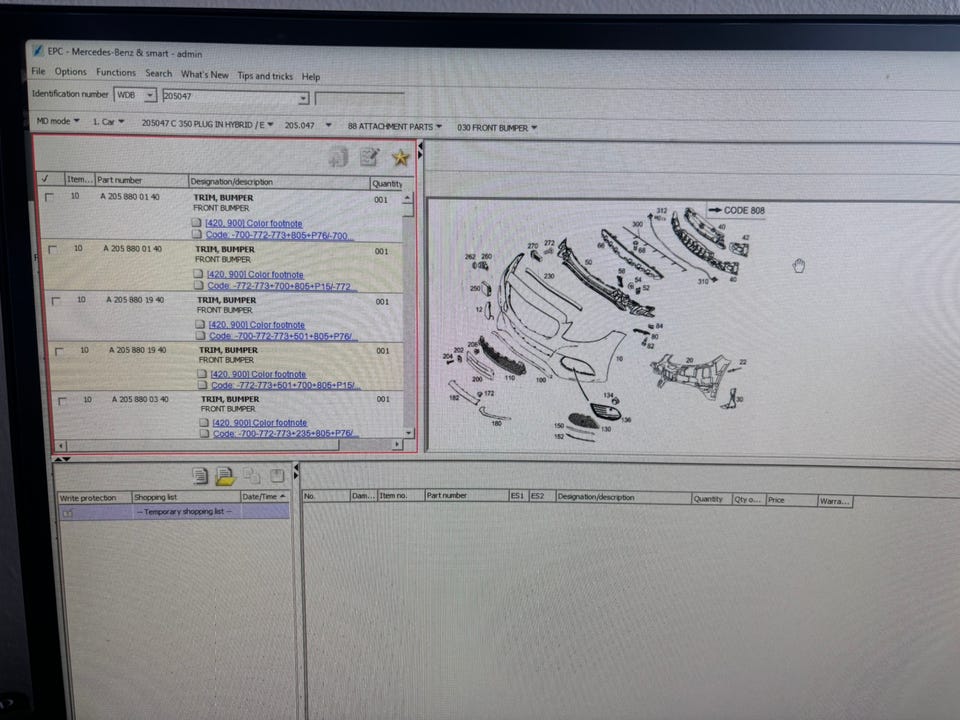Tick checkbox for row with Code -700-772-773+805+P76/-700

pyautogui.click(x=49, y=197)
